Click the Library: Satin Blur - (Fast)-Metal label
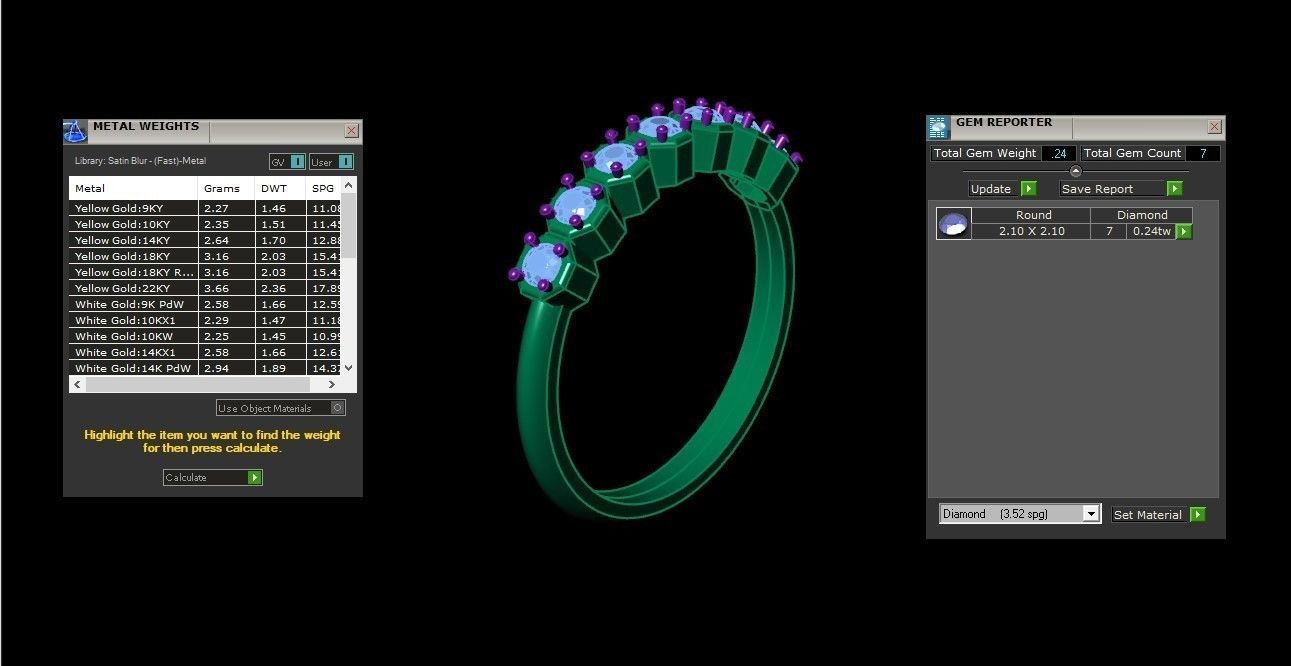The width and height of the screenshot is (1291, 666). (140, 161)
